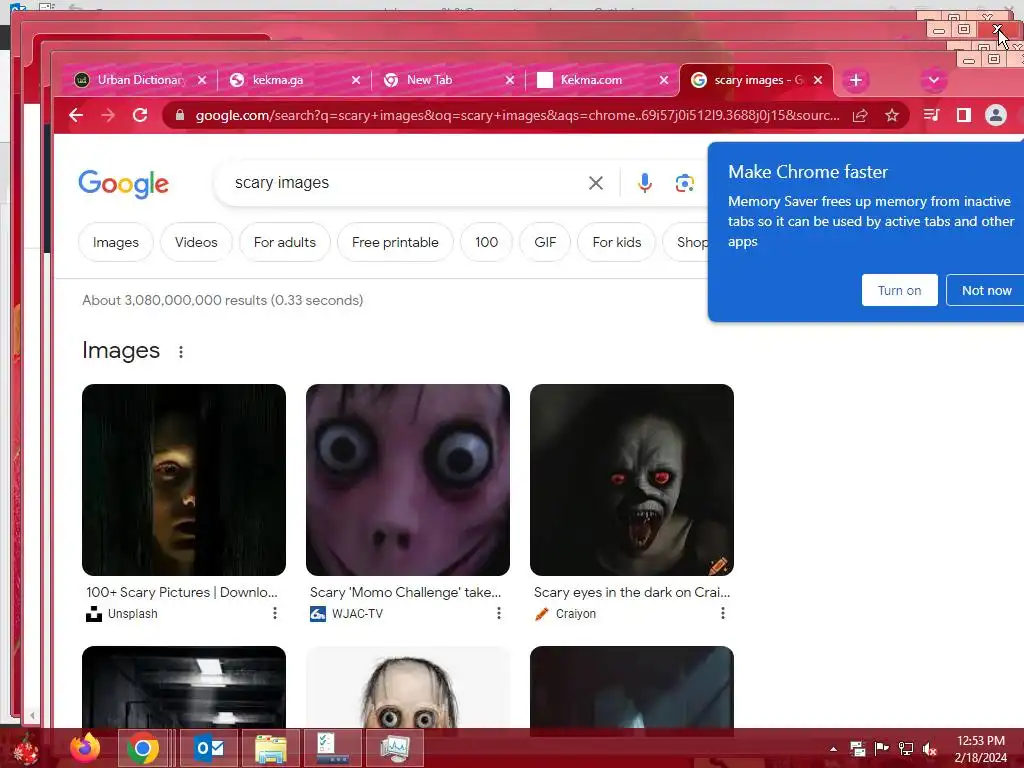Open Action Center flag tray icon
1024x768 pixels.
tap(881, 748)
